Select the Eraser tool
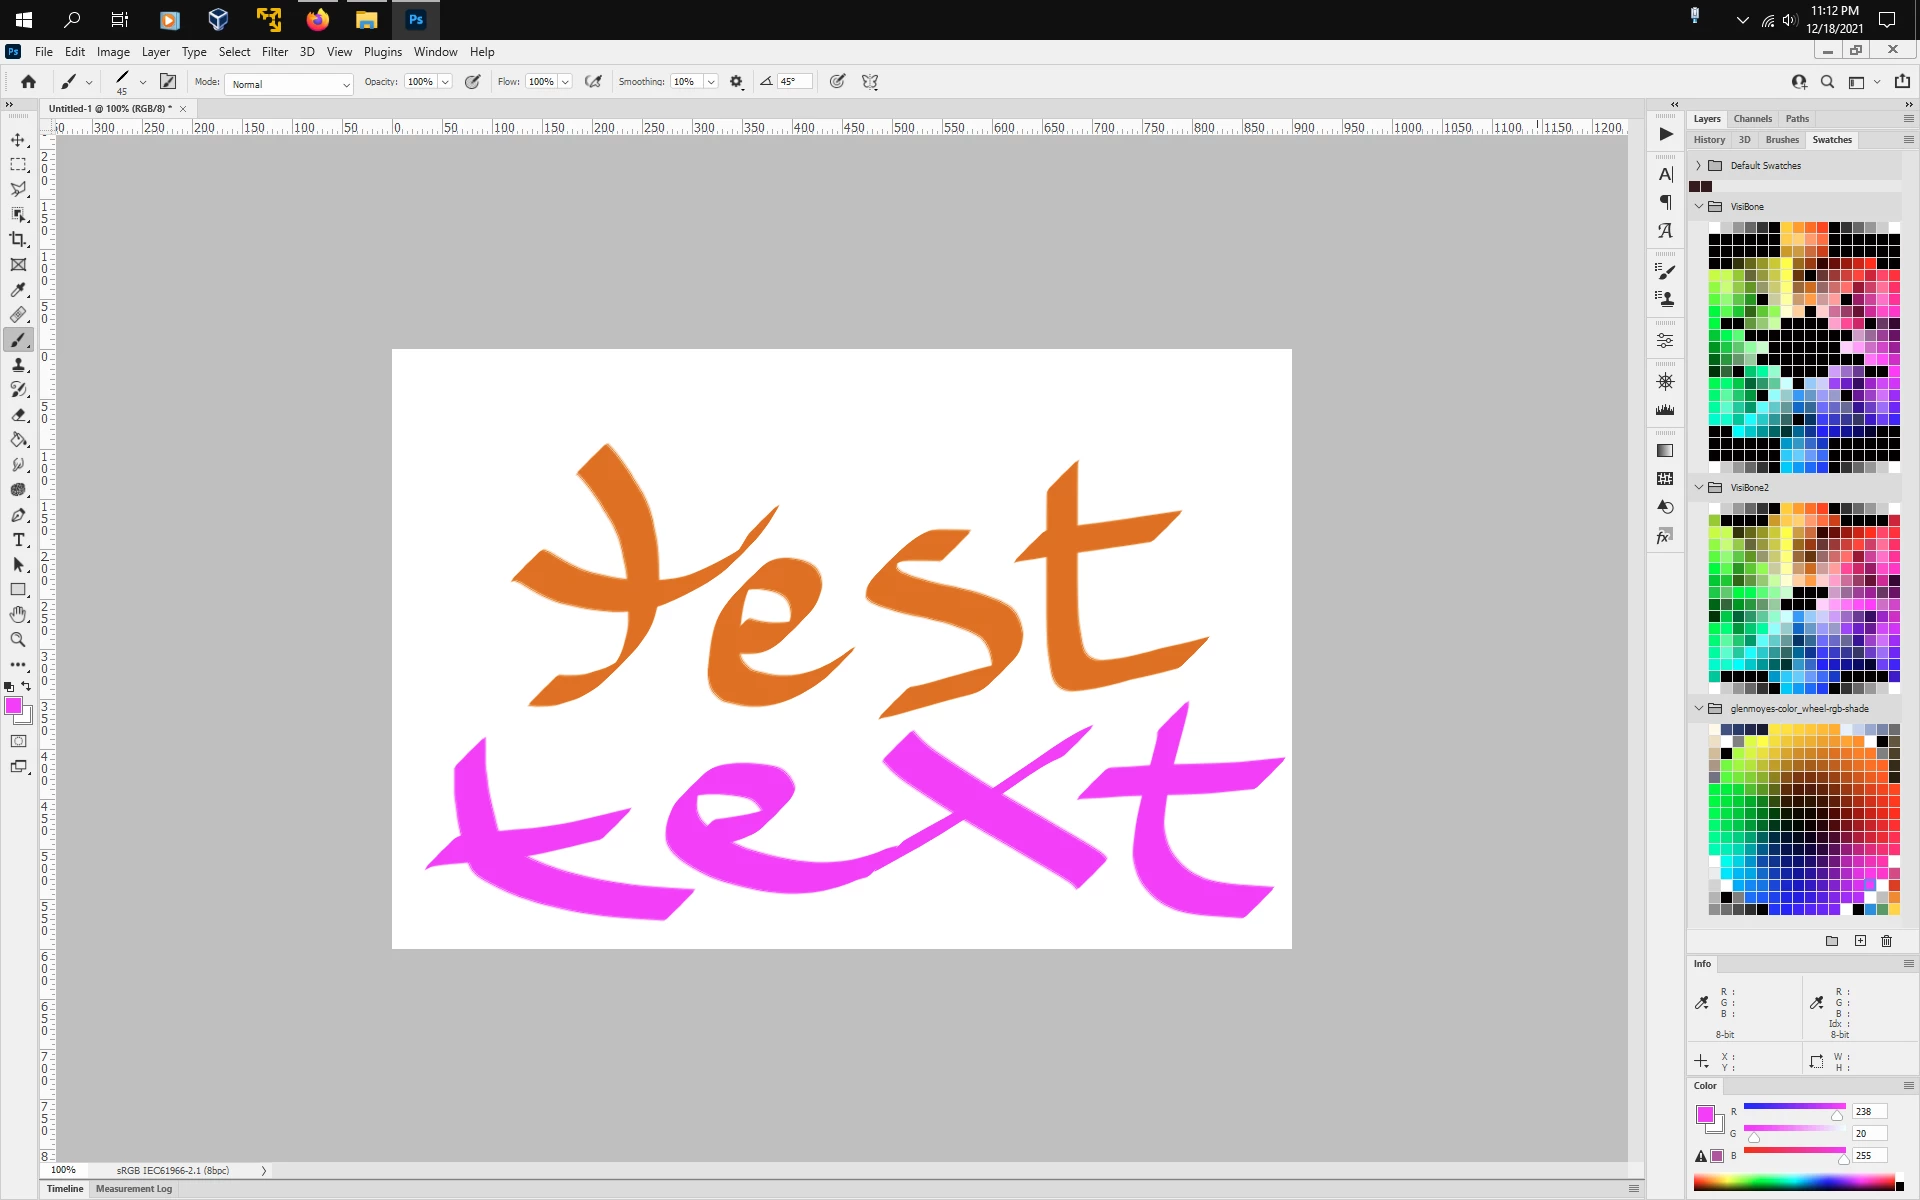The image size is (1920, 1200). pos(18,415)
